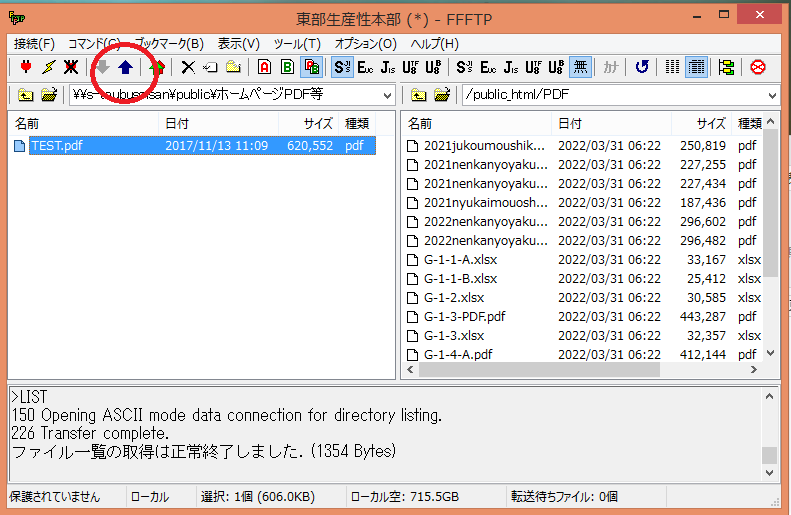
Task: Enable ASCII transfer mode (red A)
Action: (264, 67)
